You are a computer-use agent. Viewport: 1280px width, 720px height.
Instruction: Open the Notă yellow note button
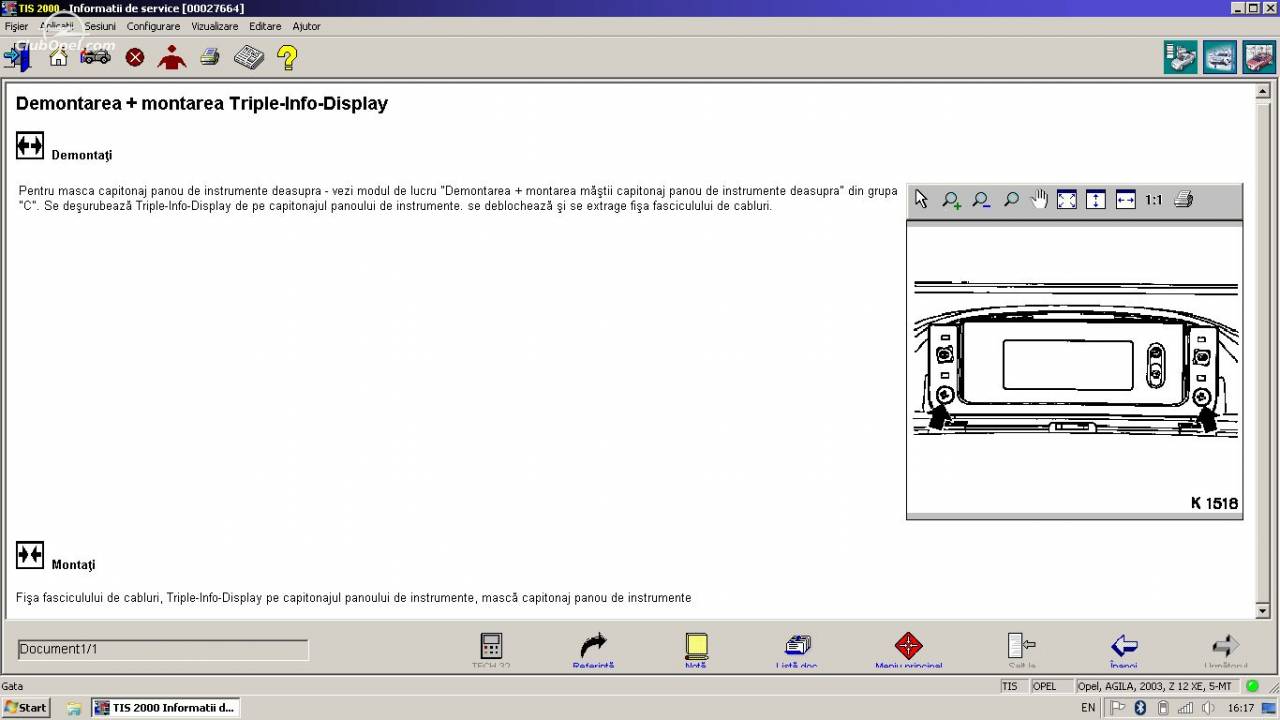[x=696, y=650]
